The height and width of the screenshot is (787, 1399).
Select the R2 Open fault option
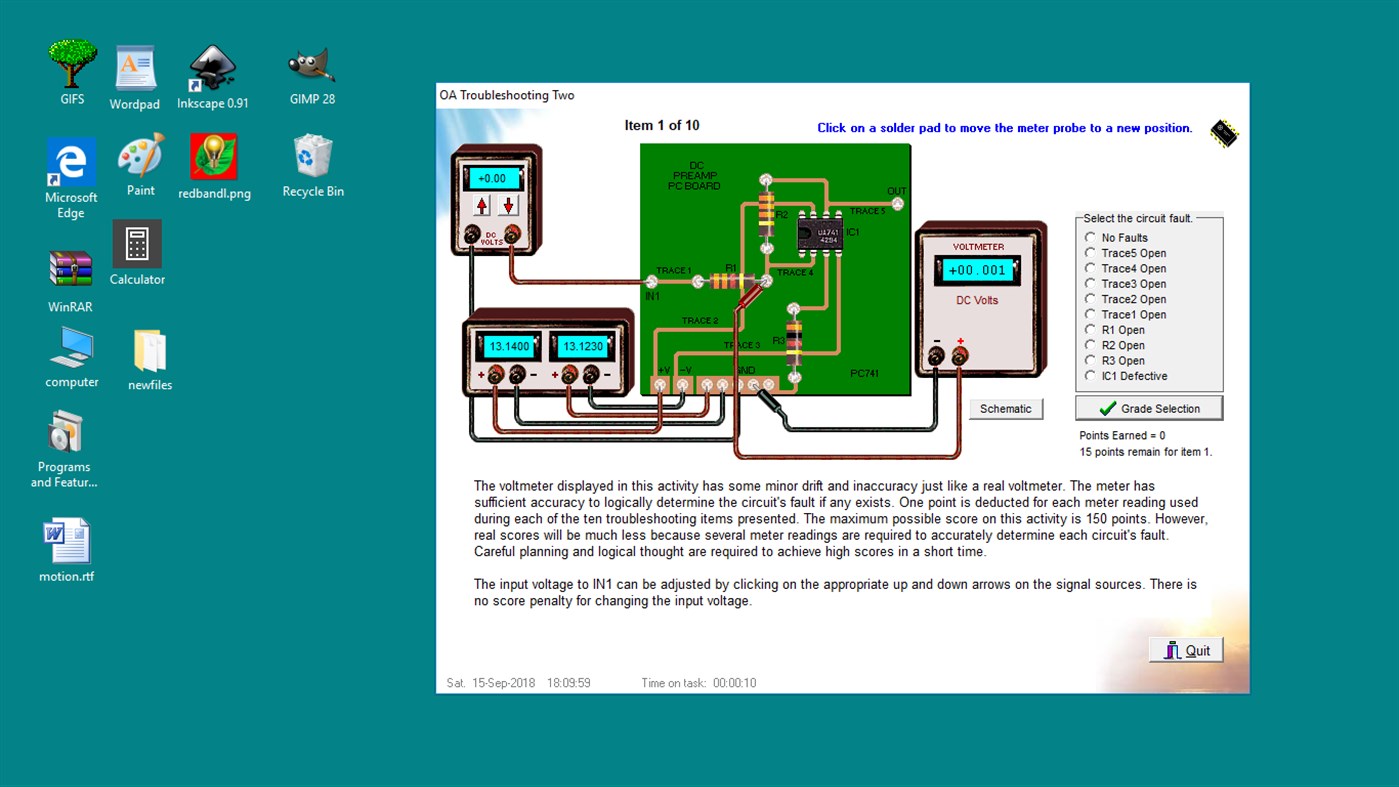tap(1090, 345)
